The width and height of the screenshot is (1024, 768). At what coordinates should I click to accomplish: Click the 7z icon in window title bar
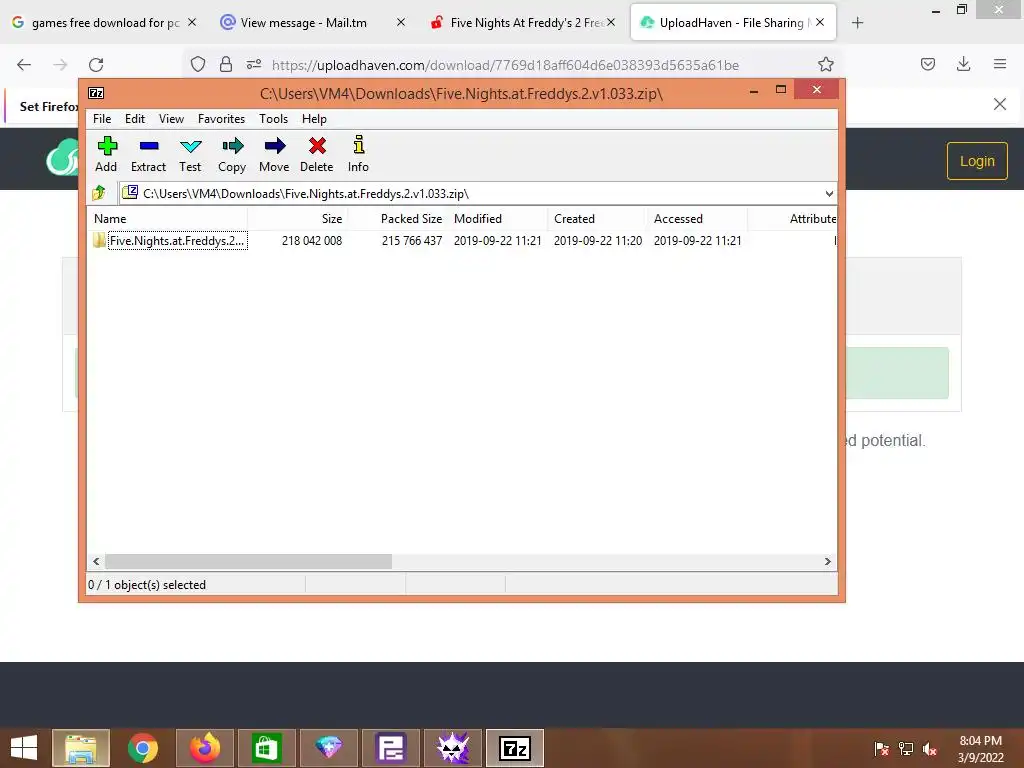coord(96,93)
